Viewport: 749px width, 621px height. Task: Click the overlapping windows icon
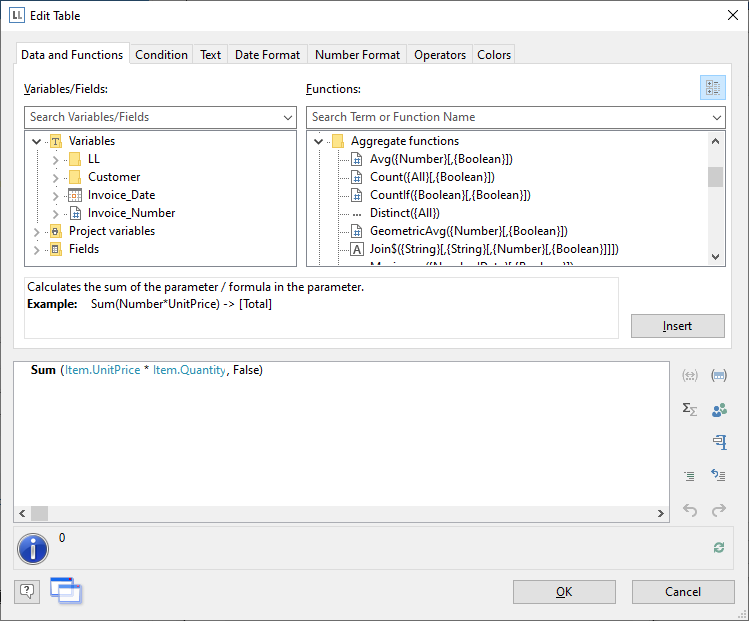pyautogui.click(x=65, y=590)
